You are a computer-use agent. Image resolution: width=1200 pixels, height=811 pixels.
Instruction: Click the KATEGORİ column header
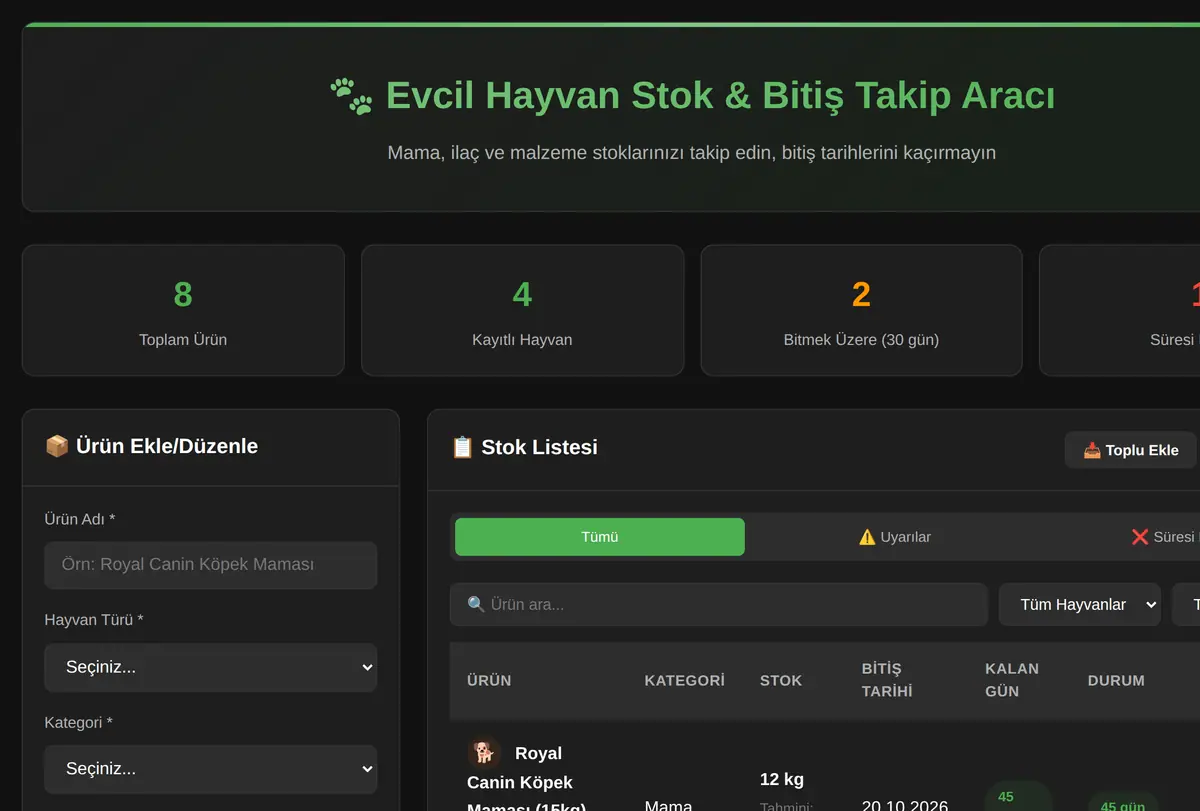684,680
